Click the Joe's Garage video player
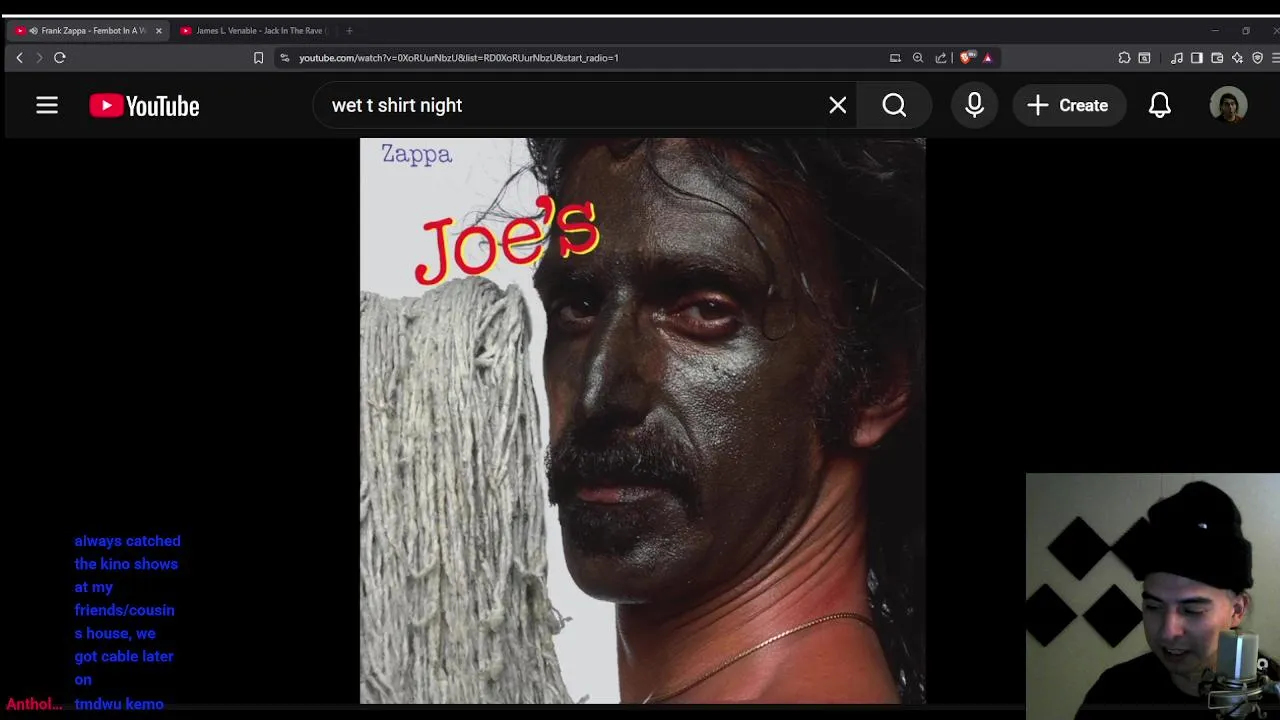 642,421
